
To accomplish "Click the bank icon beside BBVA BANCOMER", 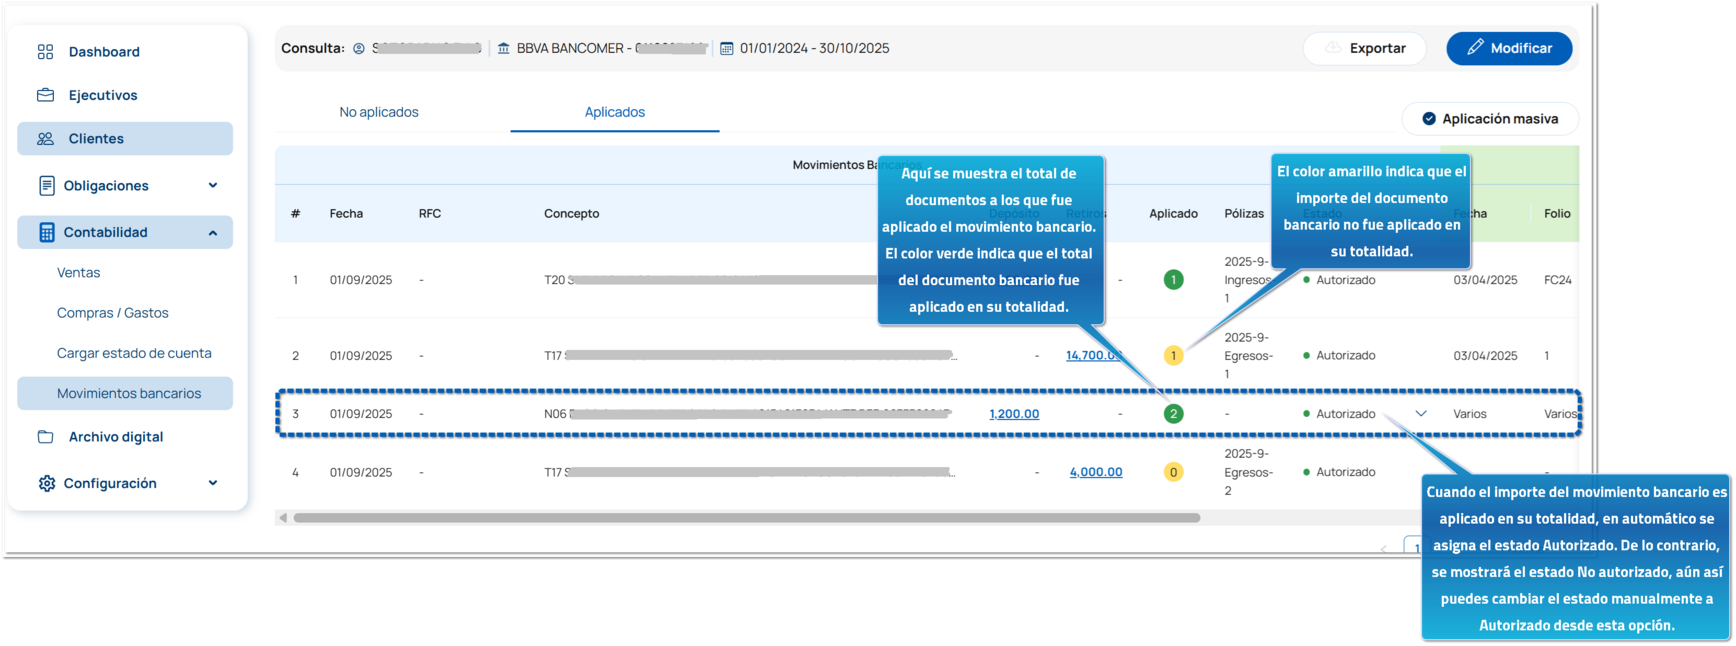I will coord(503,48).
